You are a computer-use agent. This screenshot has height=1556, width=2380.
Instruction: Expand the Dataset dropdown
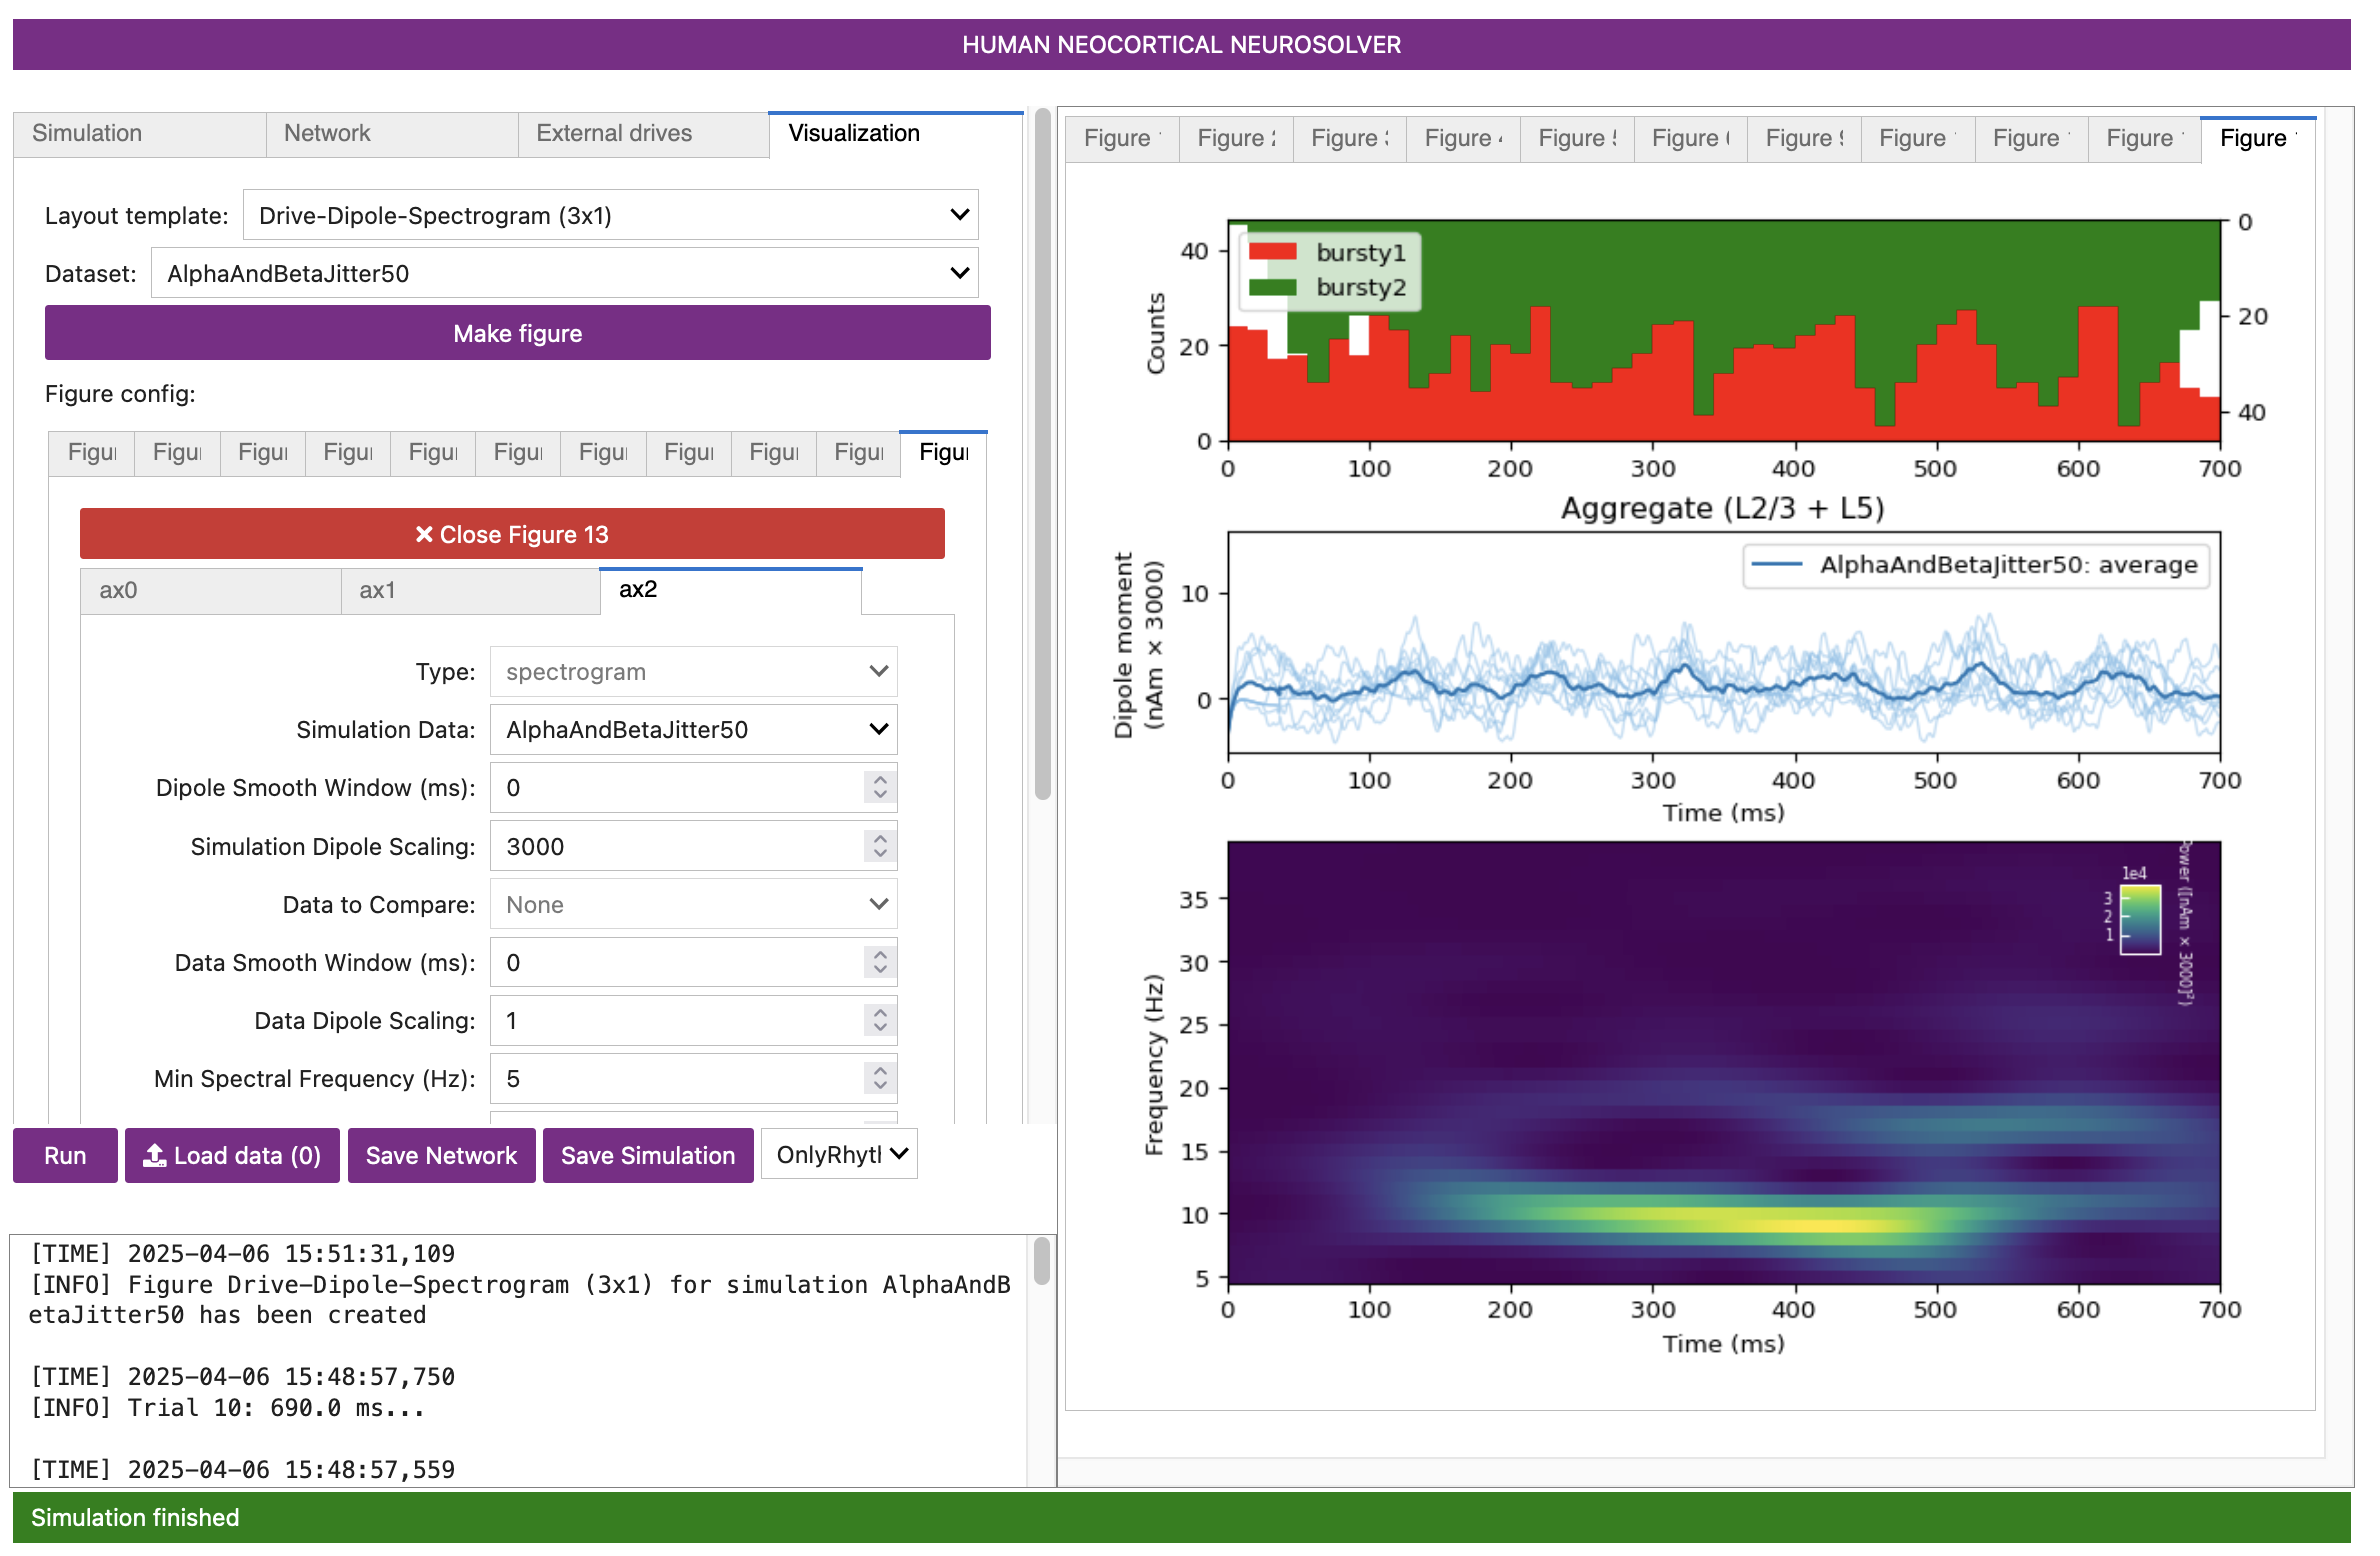point(564,274)
